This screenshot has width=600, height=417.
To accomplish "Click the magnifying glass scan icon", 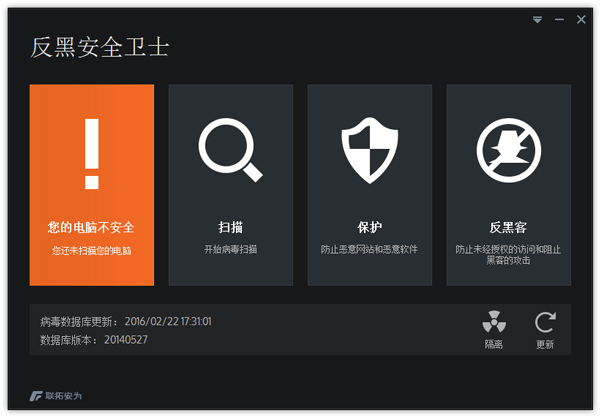I will pos(230,150).
